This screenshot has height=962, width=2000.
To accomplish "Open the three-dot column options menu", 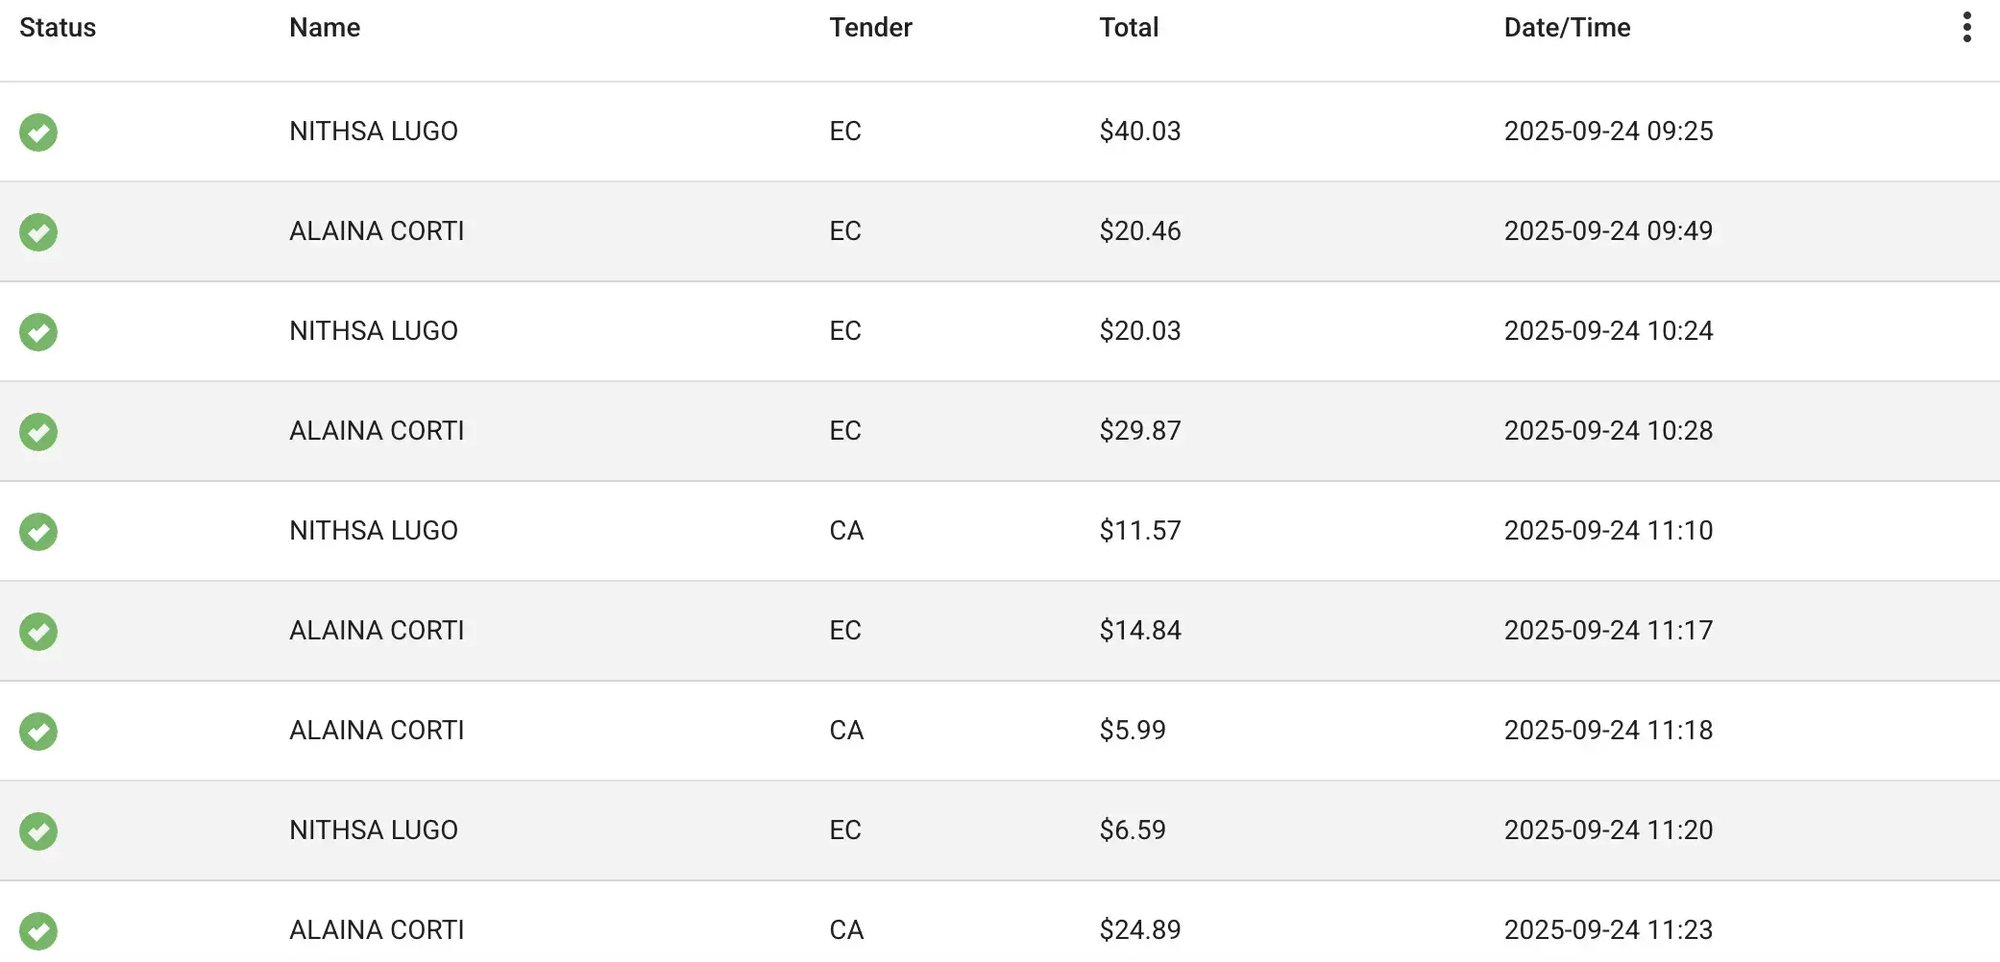I will (x=1966, y=27).
